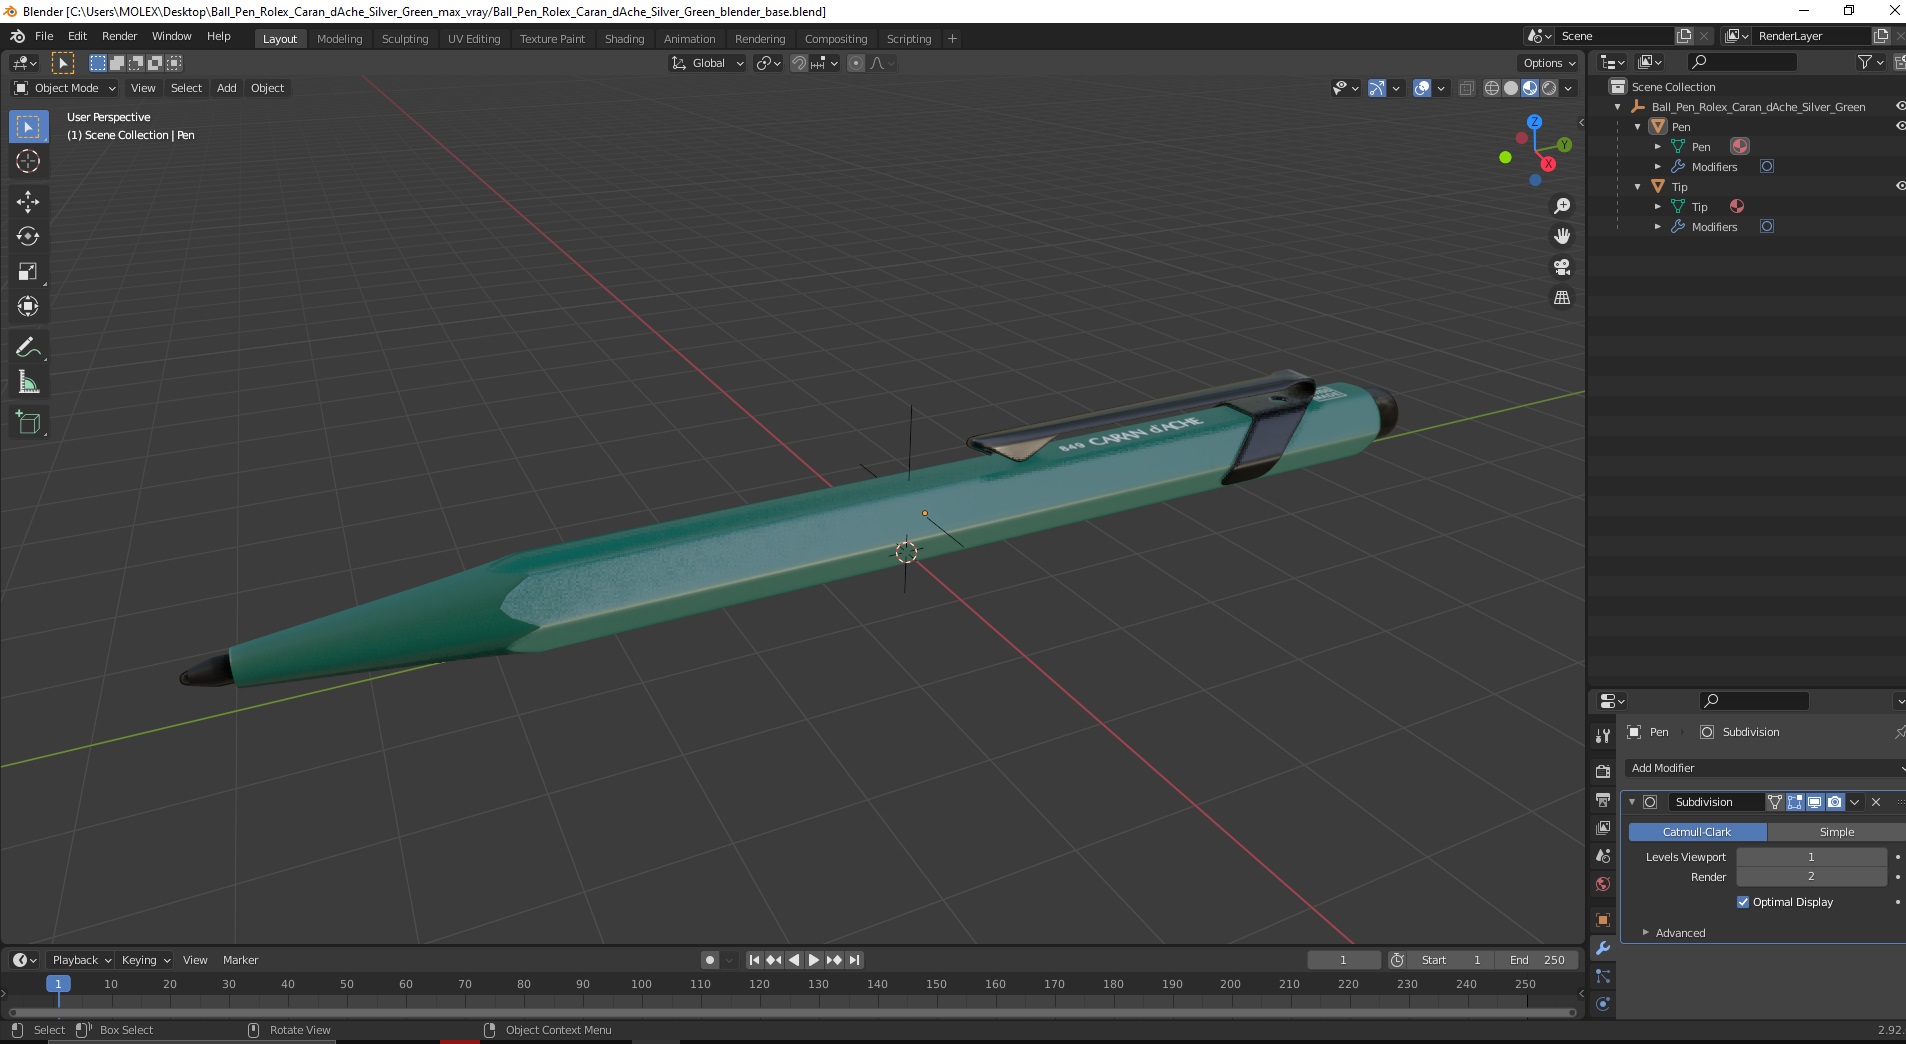Viewport: 1906px width, 1044px height.
Task: Open the Add menu in viewport header
Action: tap(227, 88)
